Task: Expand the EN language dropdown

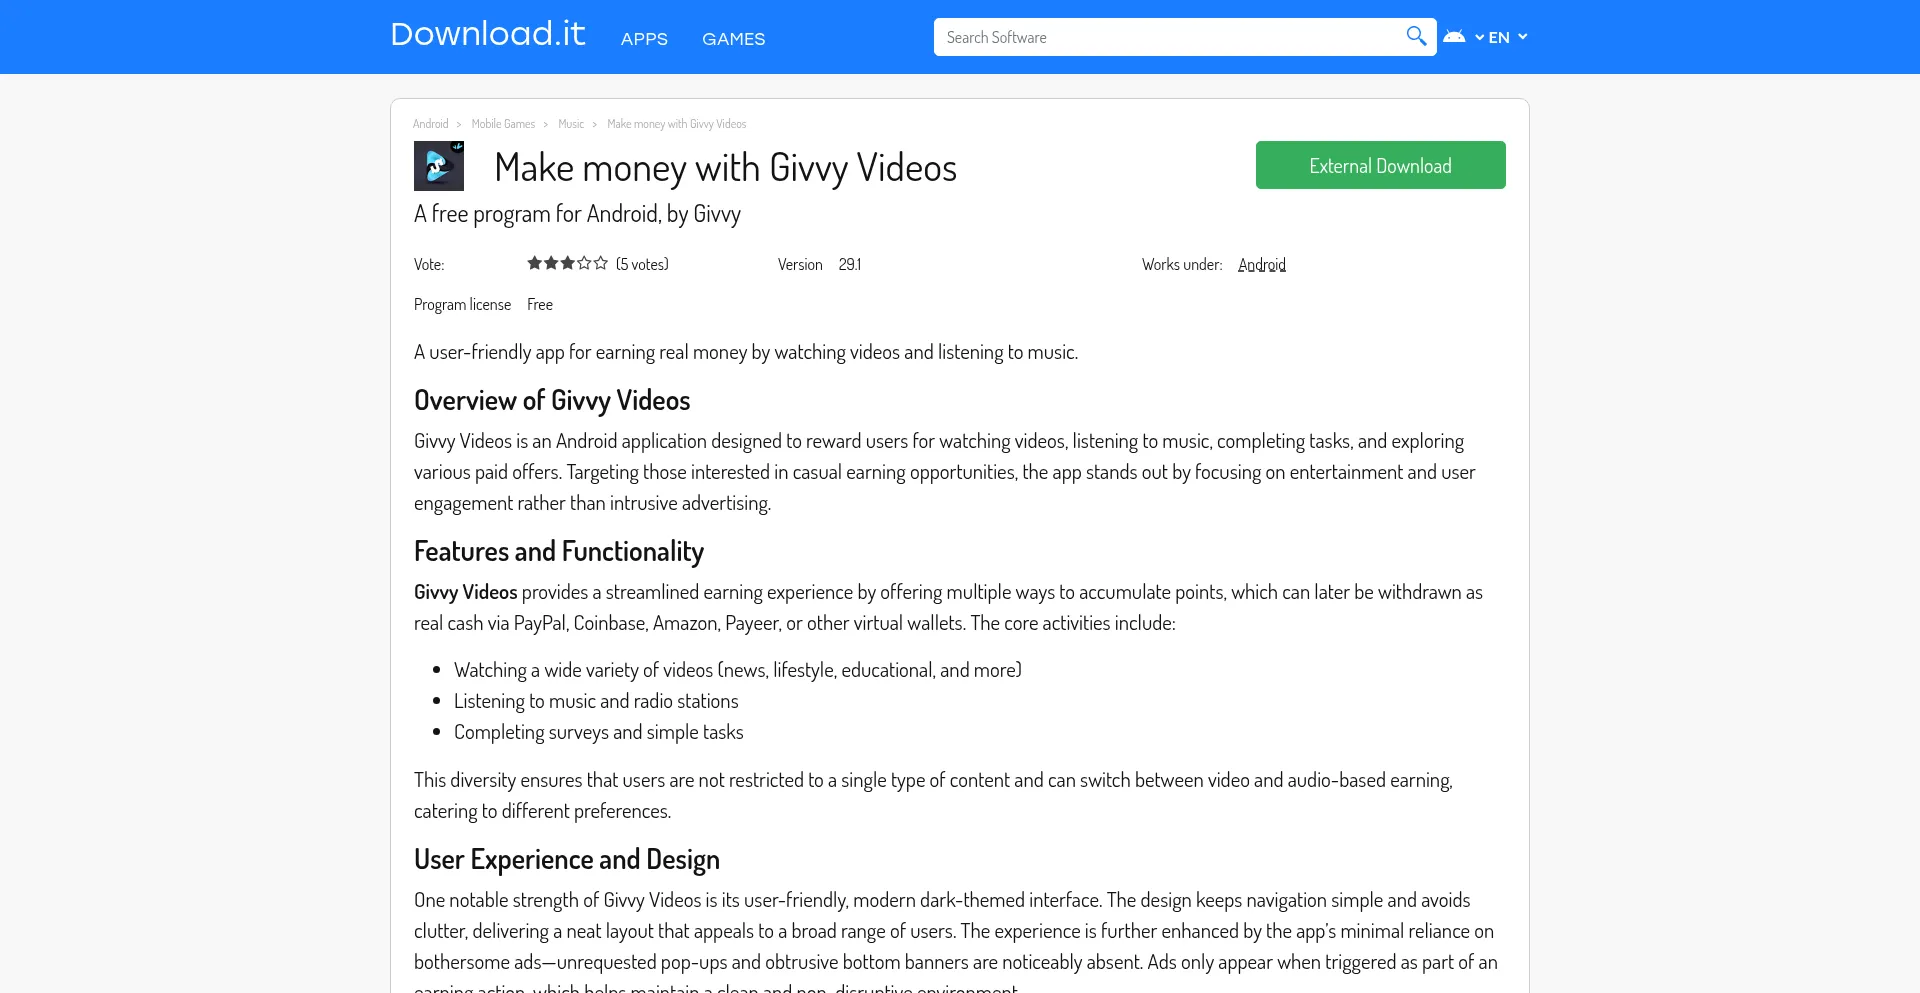Action: pyautogui.click(x=1508, y=37)
